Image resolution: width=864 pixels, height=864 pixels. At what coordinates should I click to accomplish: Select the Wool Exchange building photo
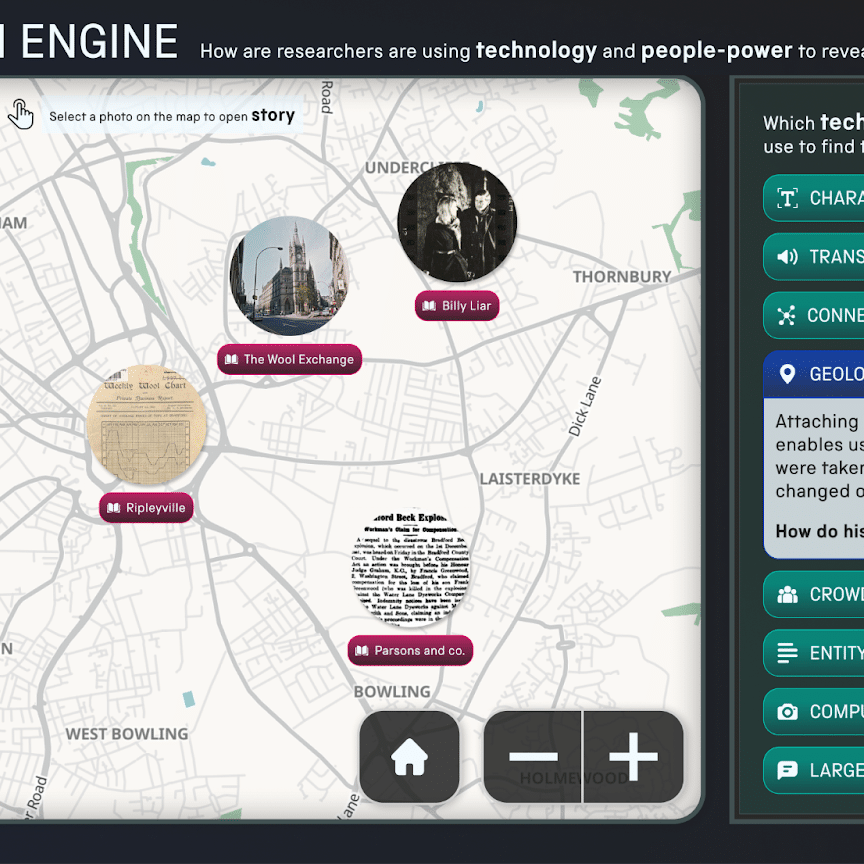pyautogui.click(x=290, y=276)
